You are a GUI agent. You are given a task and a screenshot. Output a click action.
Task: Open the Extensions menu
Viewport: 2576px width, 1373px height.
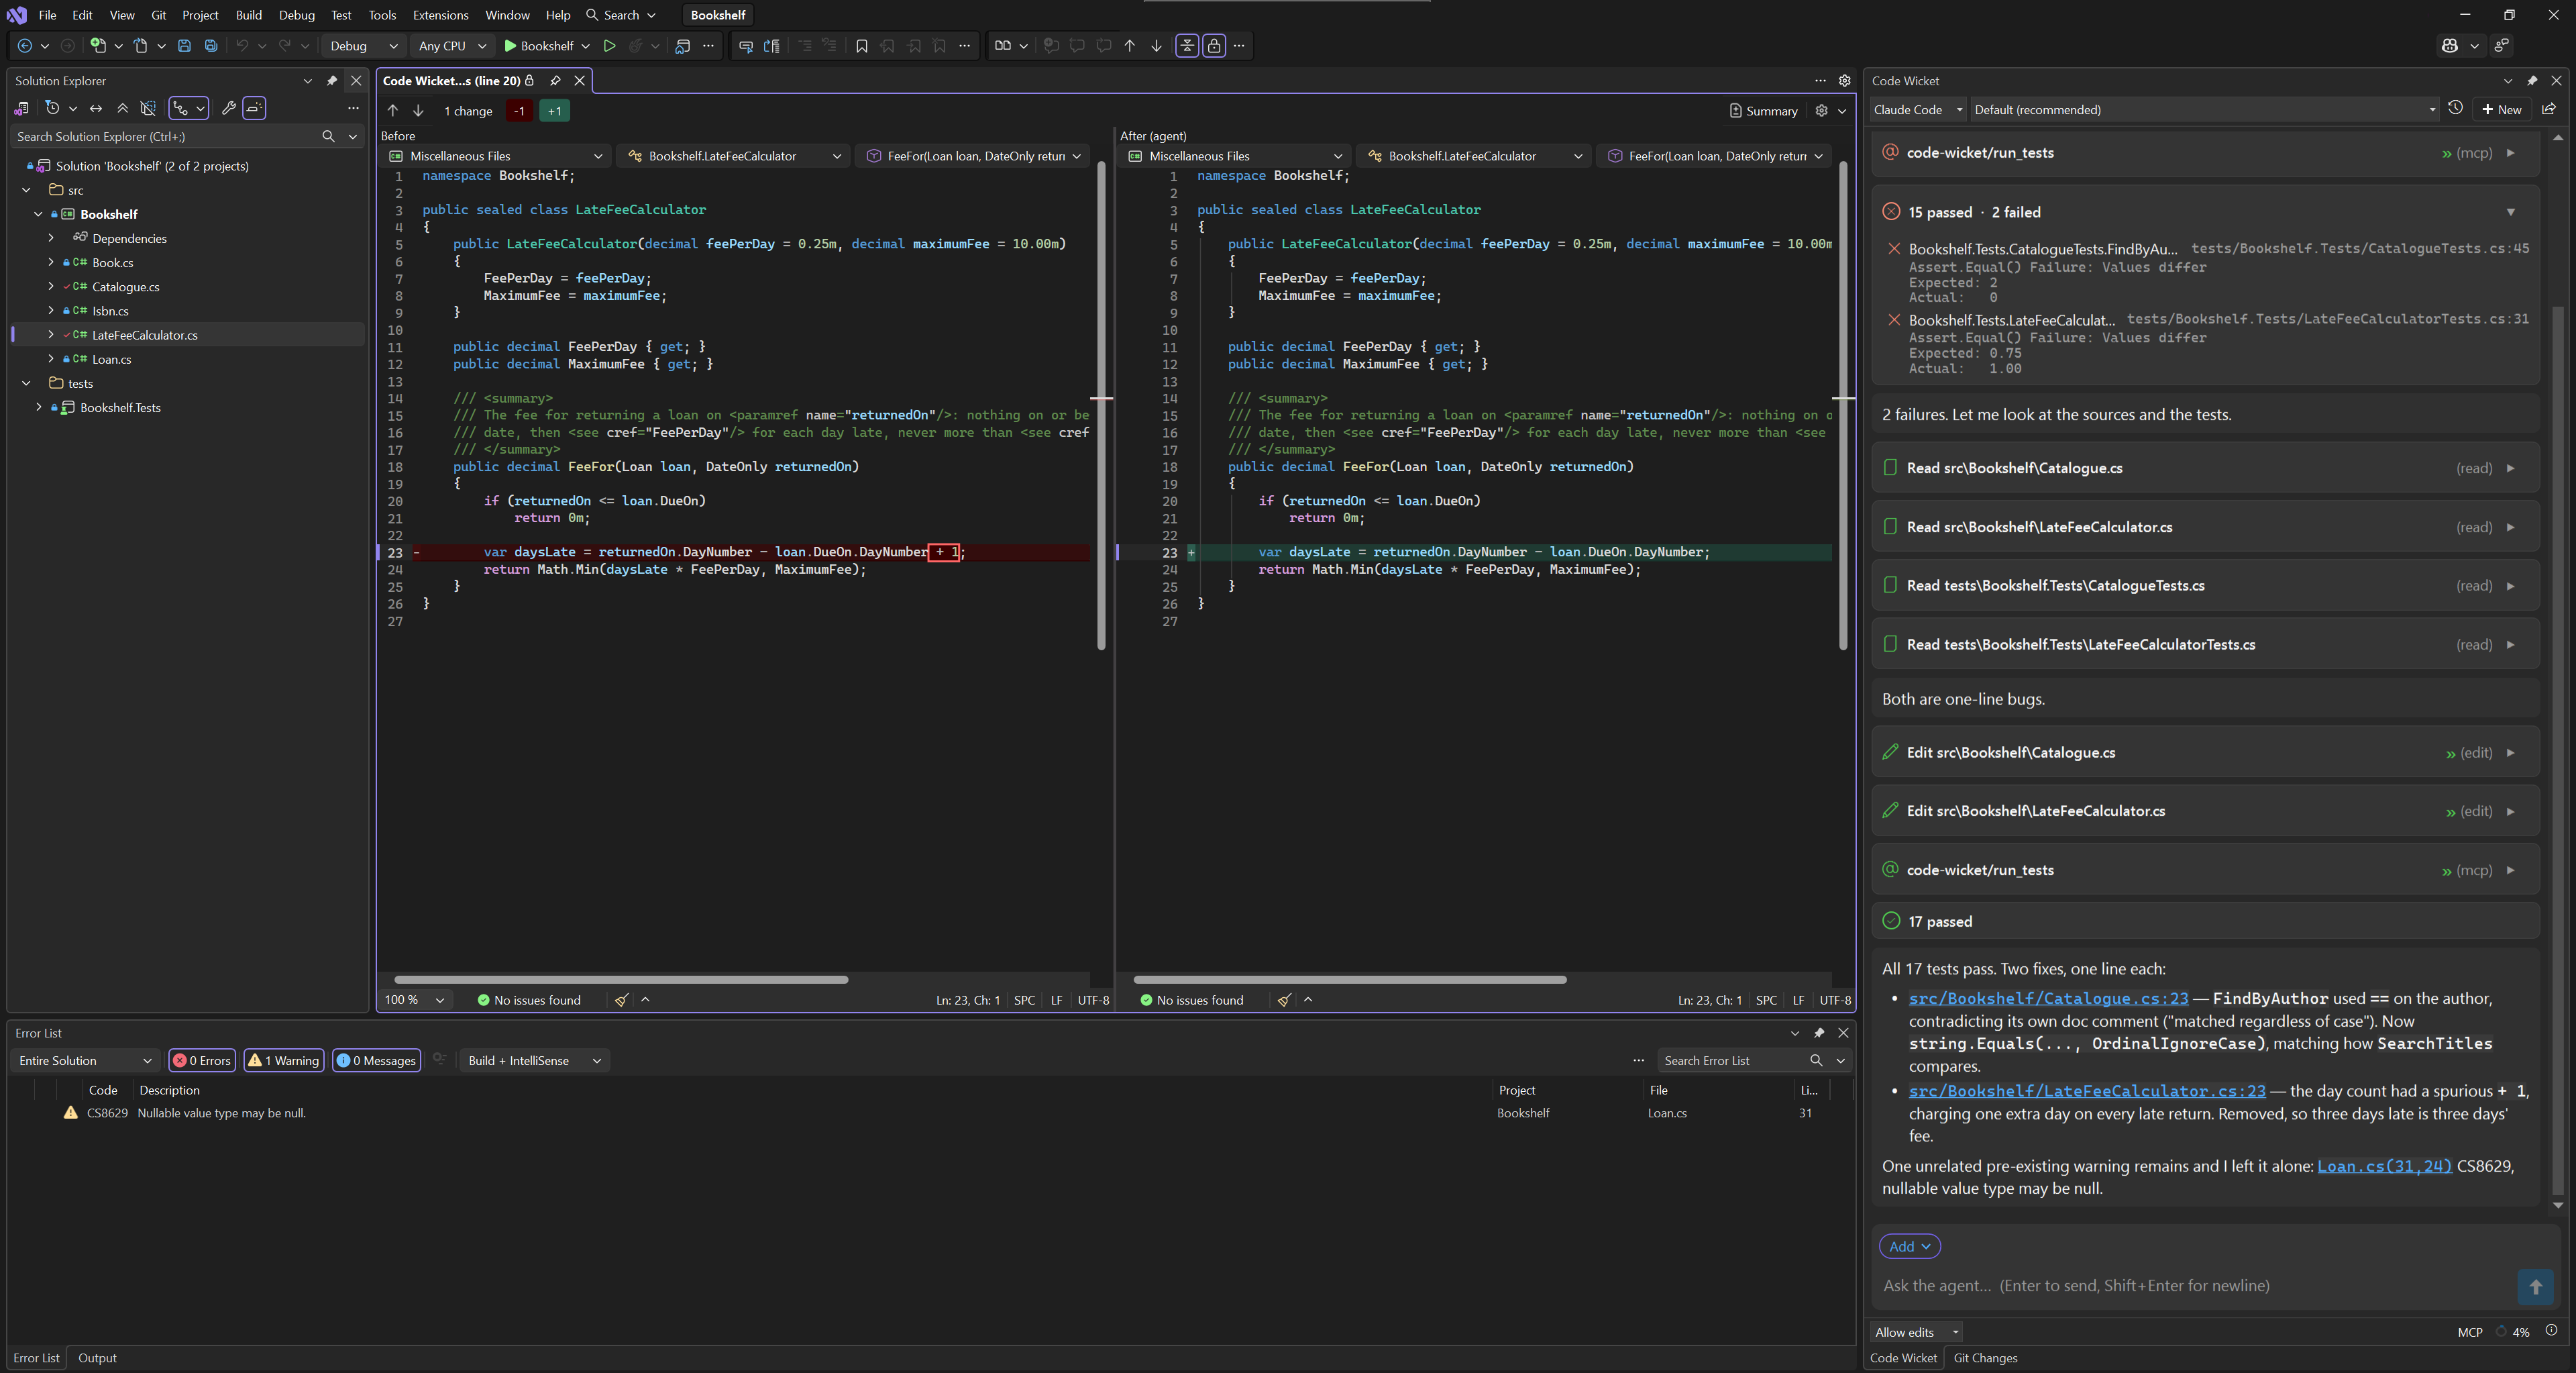click(x=440, y=15)
